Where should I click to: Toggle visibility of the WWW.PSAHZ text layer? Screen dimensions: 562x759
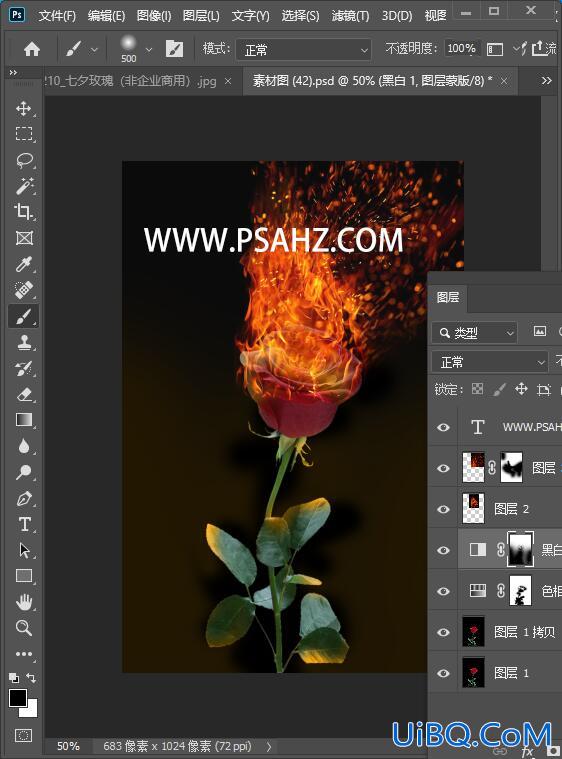point(443,427)
